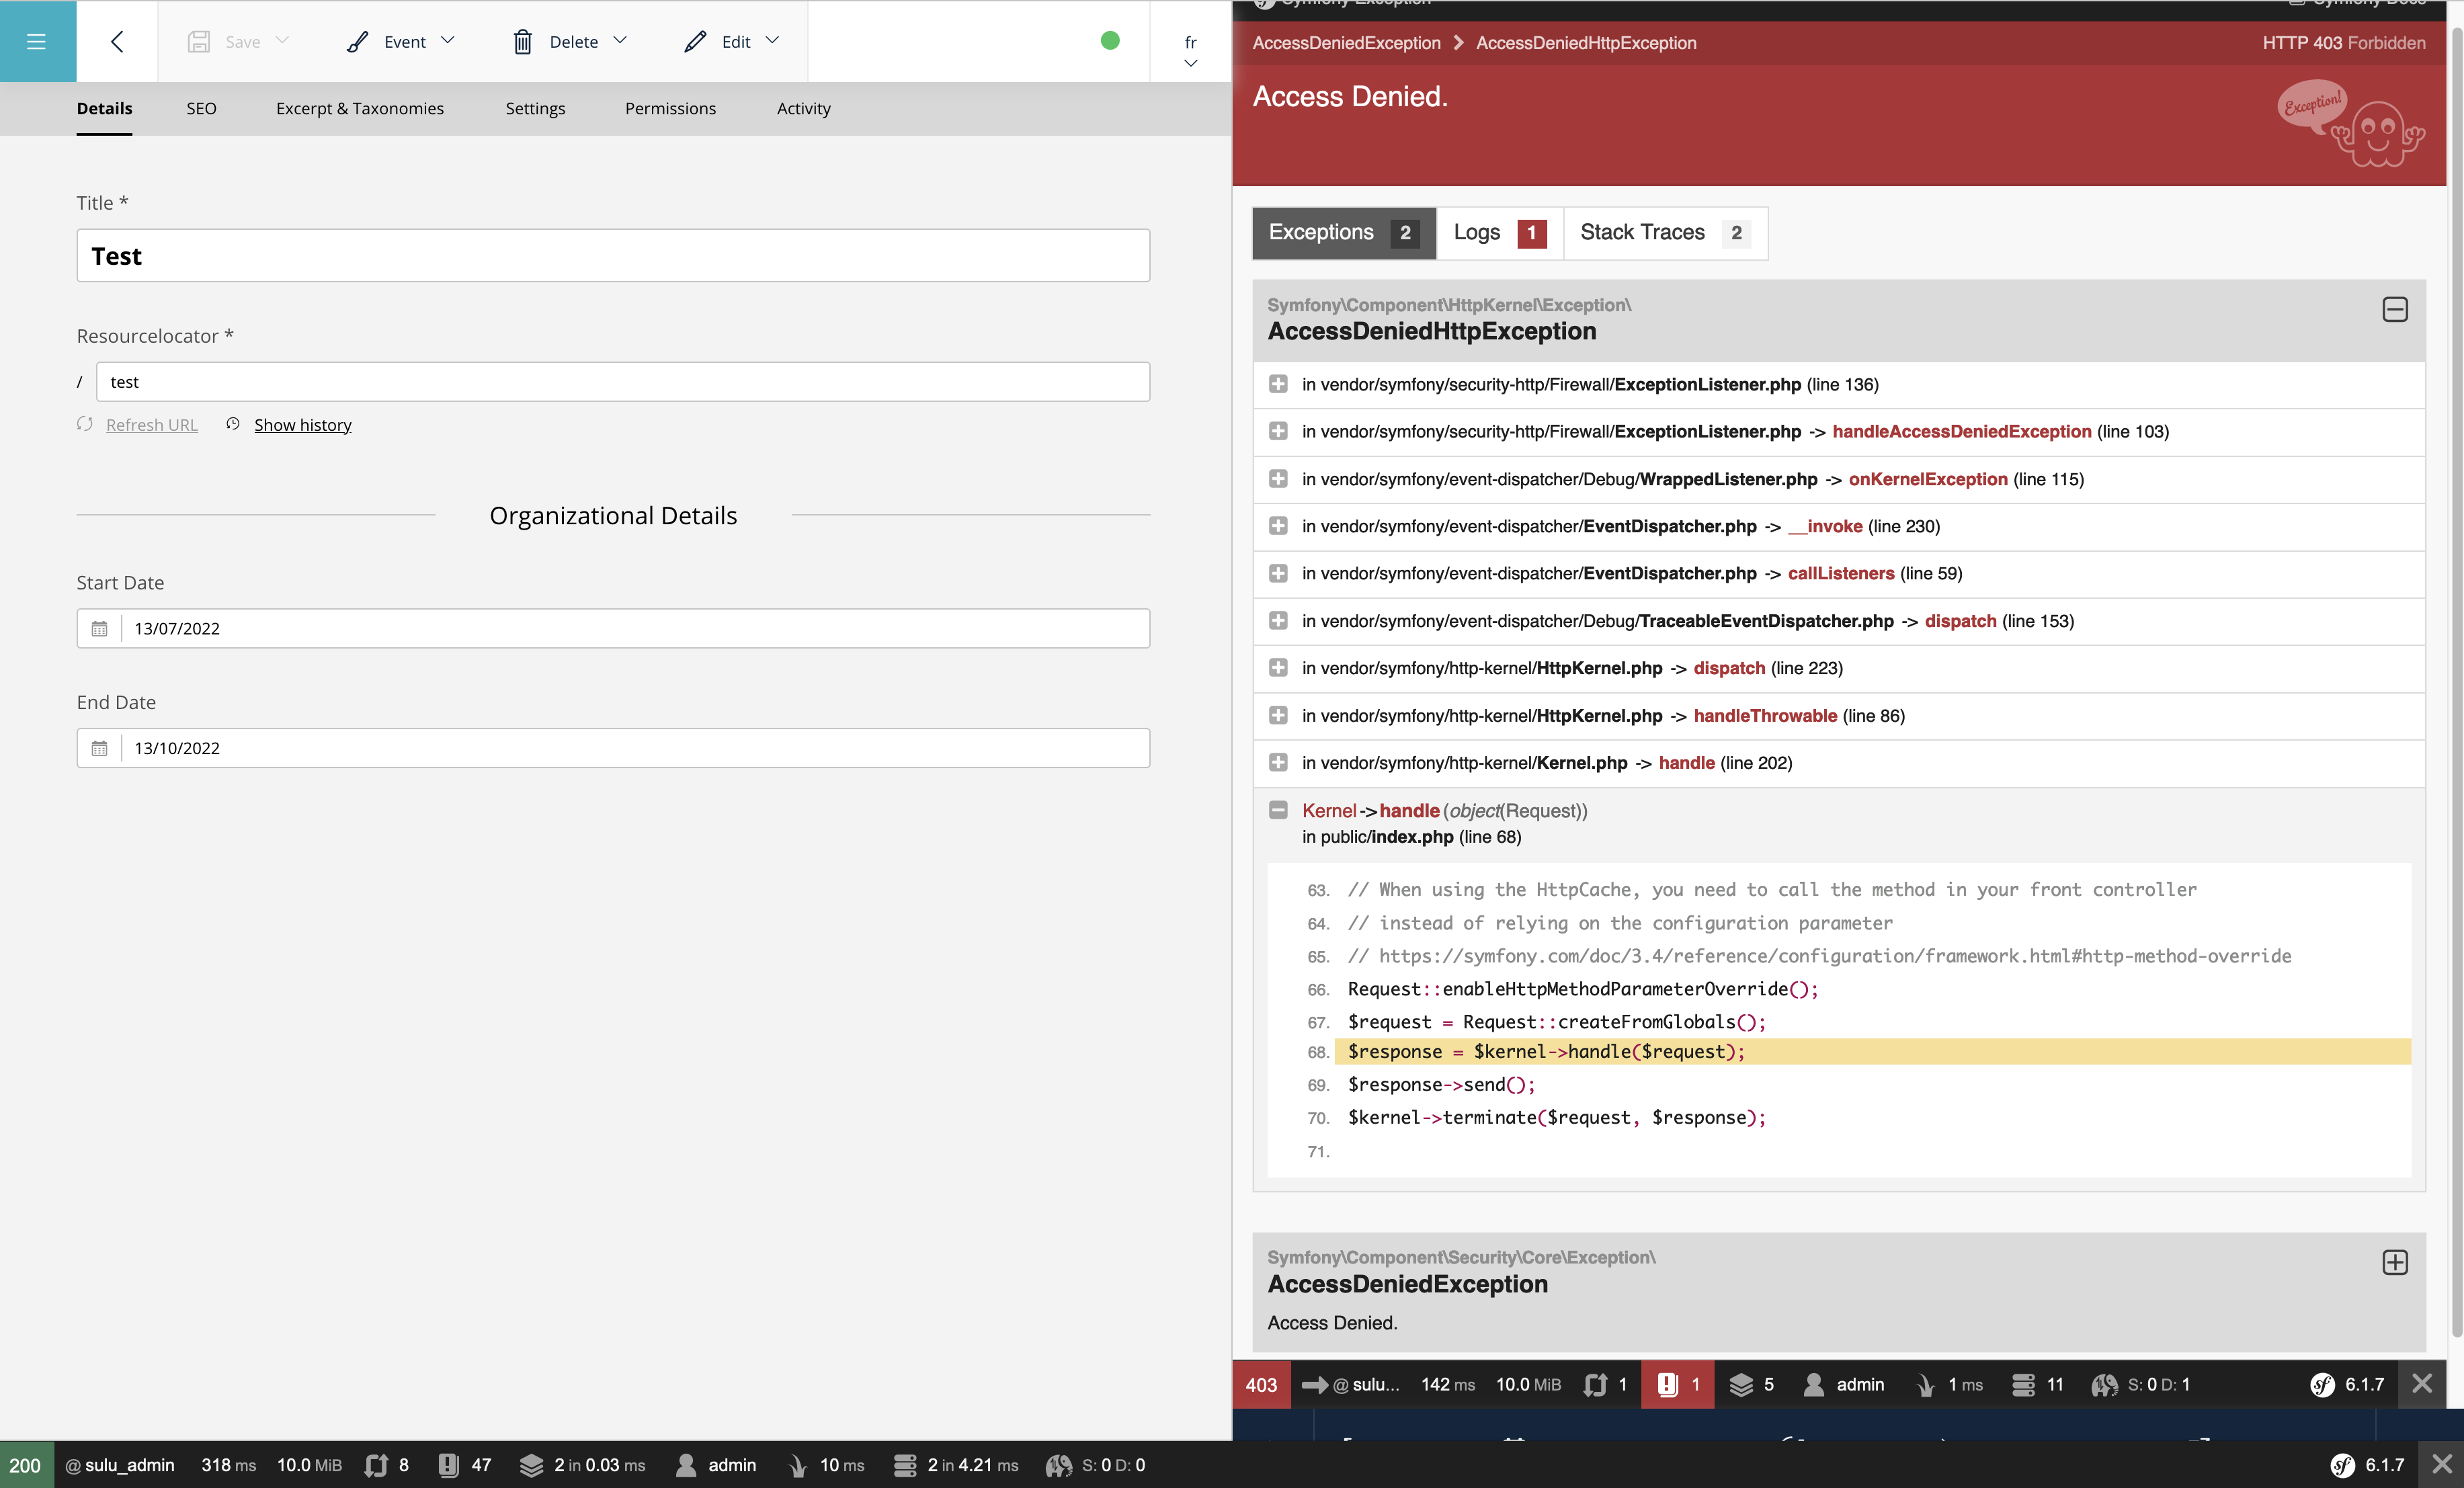Open the Stack Traces tab
This screenshot has width=2464, height=1488.
[x=1643, y=232]
